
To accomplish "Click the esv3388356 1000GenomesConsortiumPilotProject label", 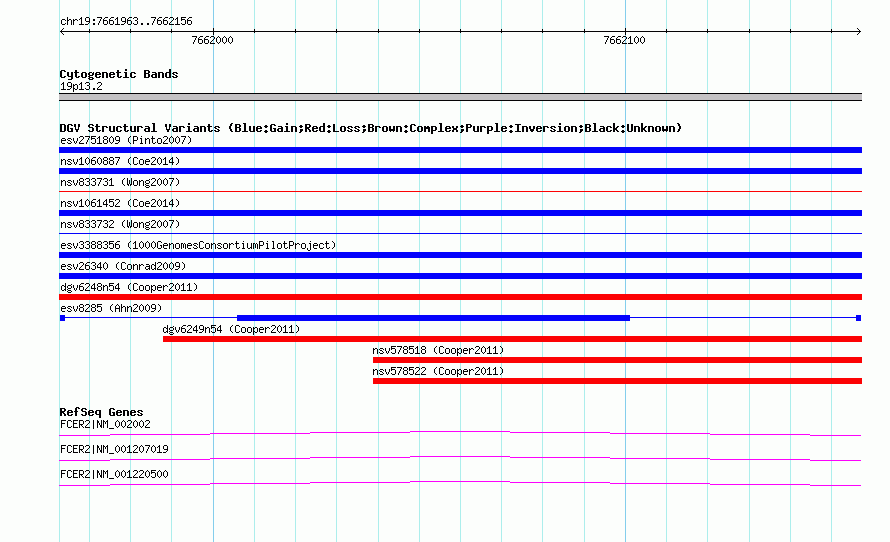I will 198,245.
